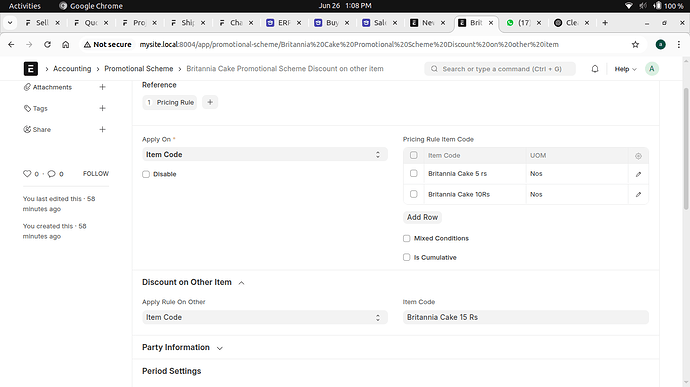The width and height of the screenshot is (690, 387).
Task: Add a tag using the plus icon
Action: [102, 108]
